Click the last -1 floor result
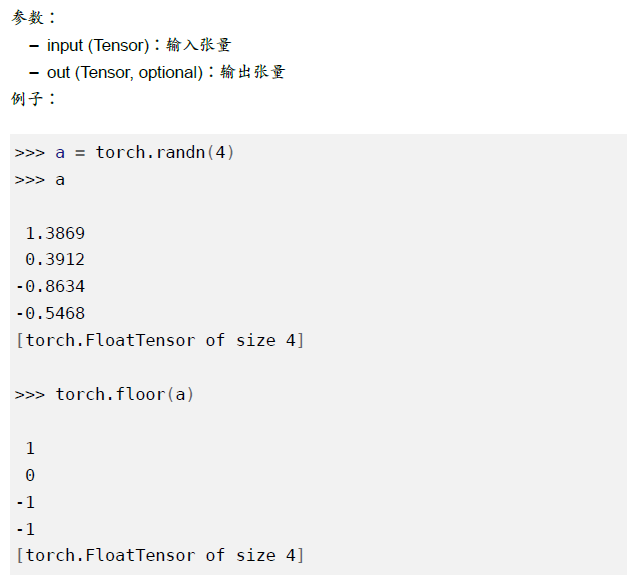This screenshot has width=635, height=580. tap(26, 529)
